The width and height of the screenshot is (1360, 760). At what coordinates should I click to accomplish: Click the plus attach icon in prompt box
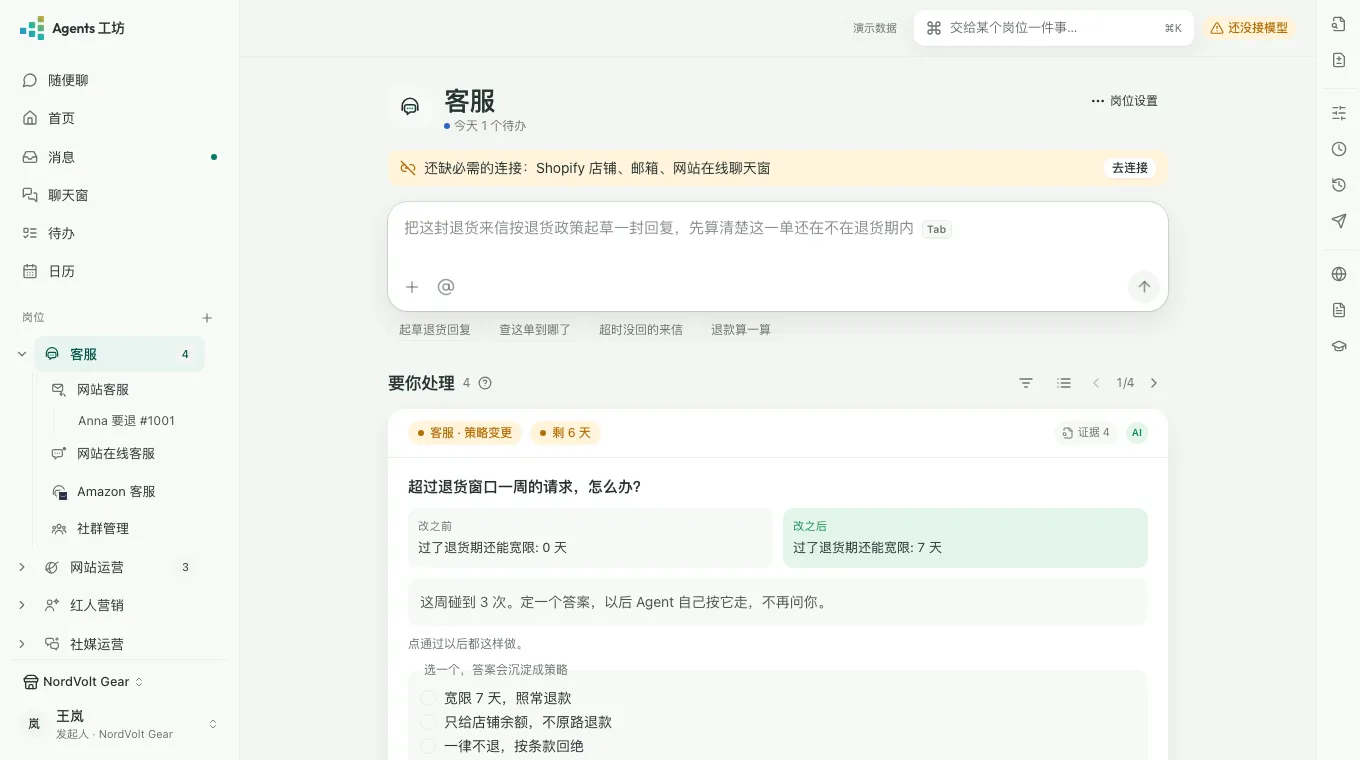[x=412, y=287]
